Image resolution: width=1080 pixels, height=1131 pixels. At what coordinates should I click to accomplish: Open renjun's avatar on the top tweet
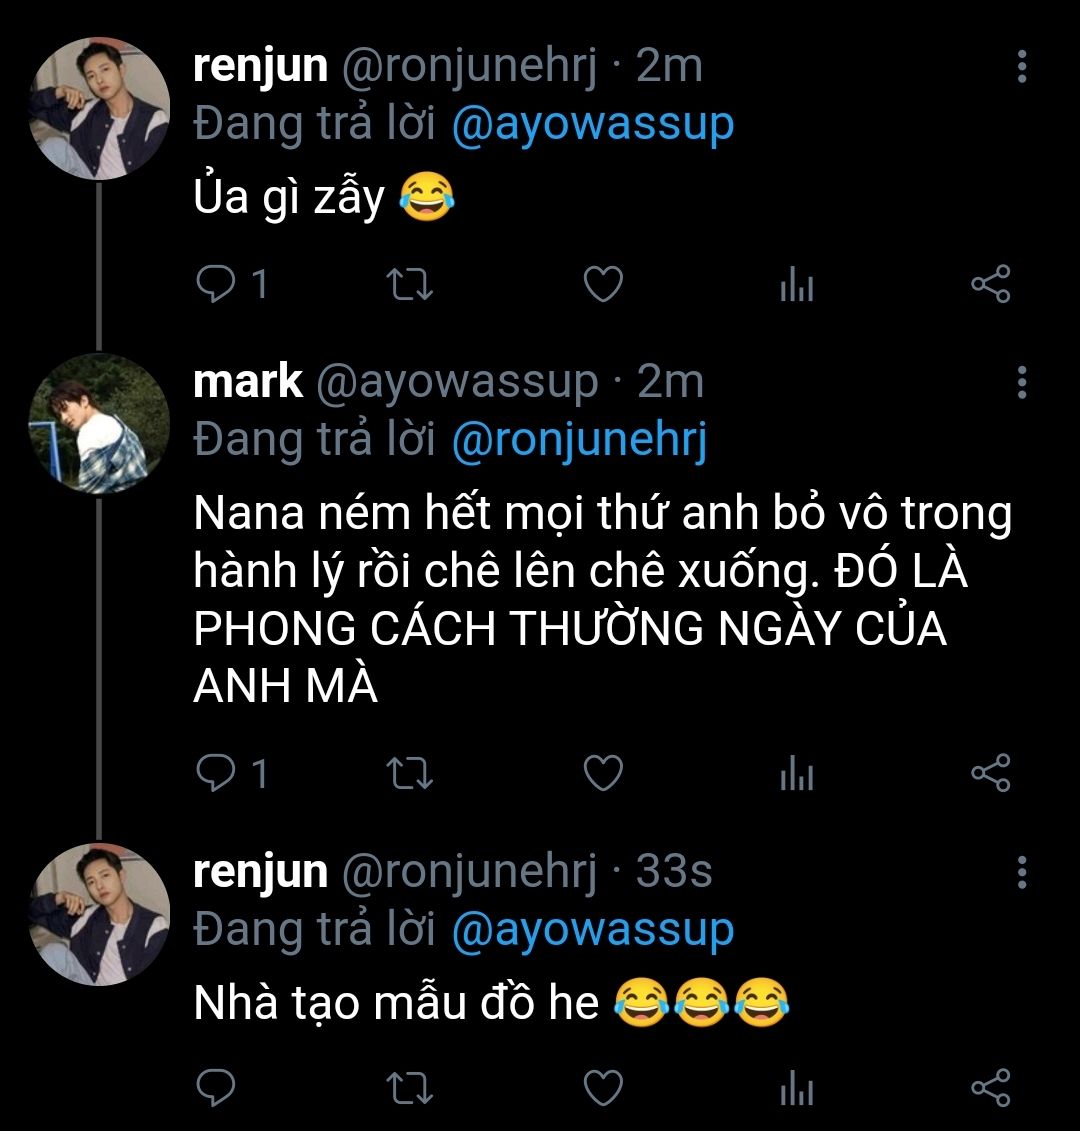click(98, 109)
